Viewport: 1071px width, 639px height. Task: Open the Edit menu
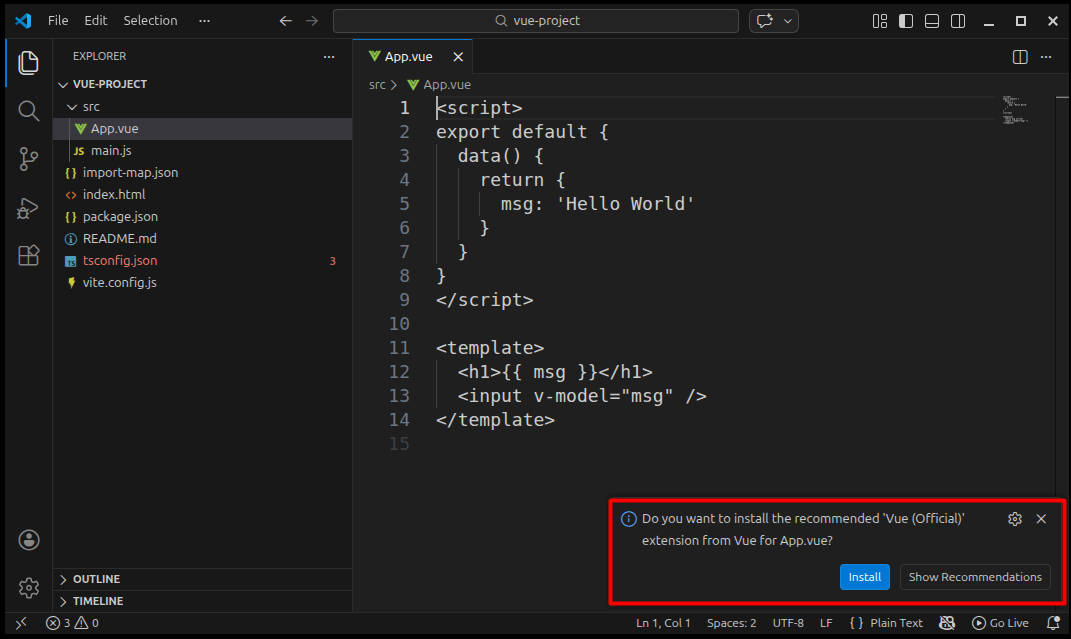coord(96,20)
